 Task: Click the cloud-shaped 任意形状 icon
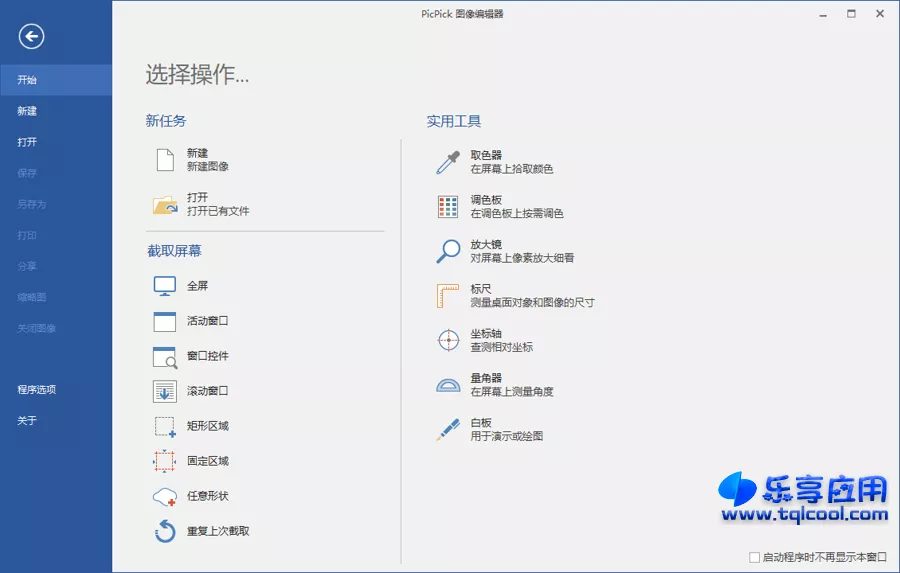point(165,497)
